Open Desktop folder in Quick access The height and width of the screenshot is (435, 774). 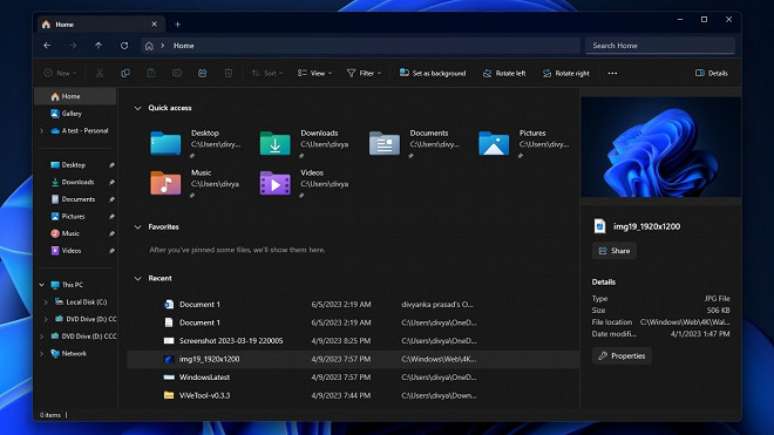pyautogui.click(x=195, y=143)
